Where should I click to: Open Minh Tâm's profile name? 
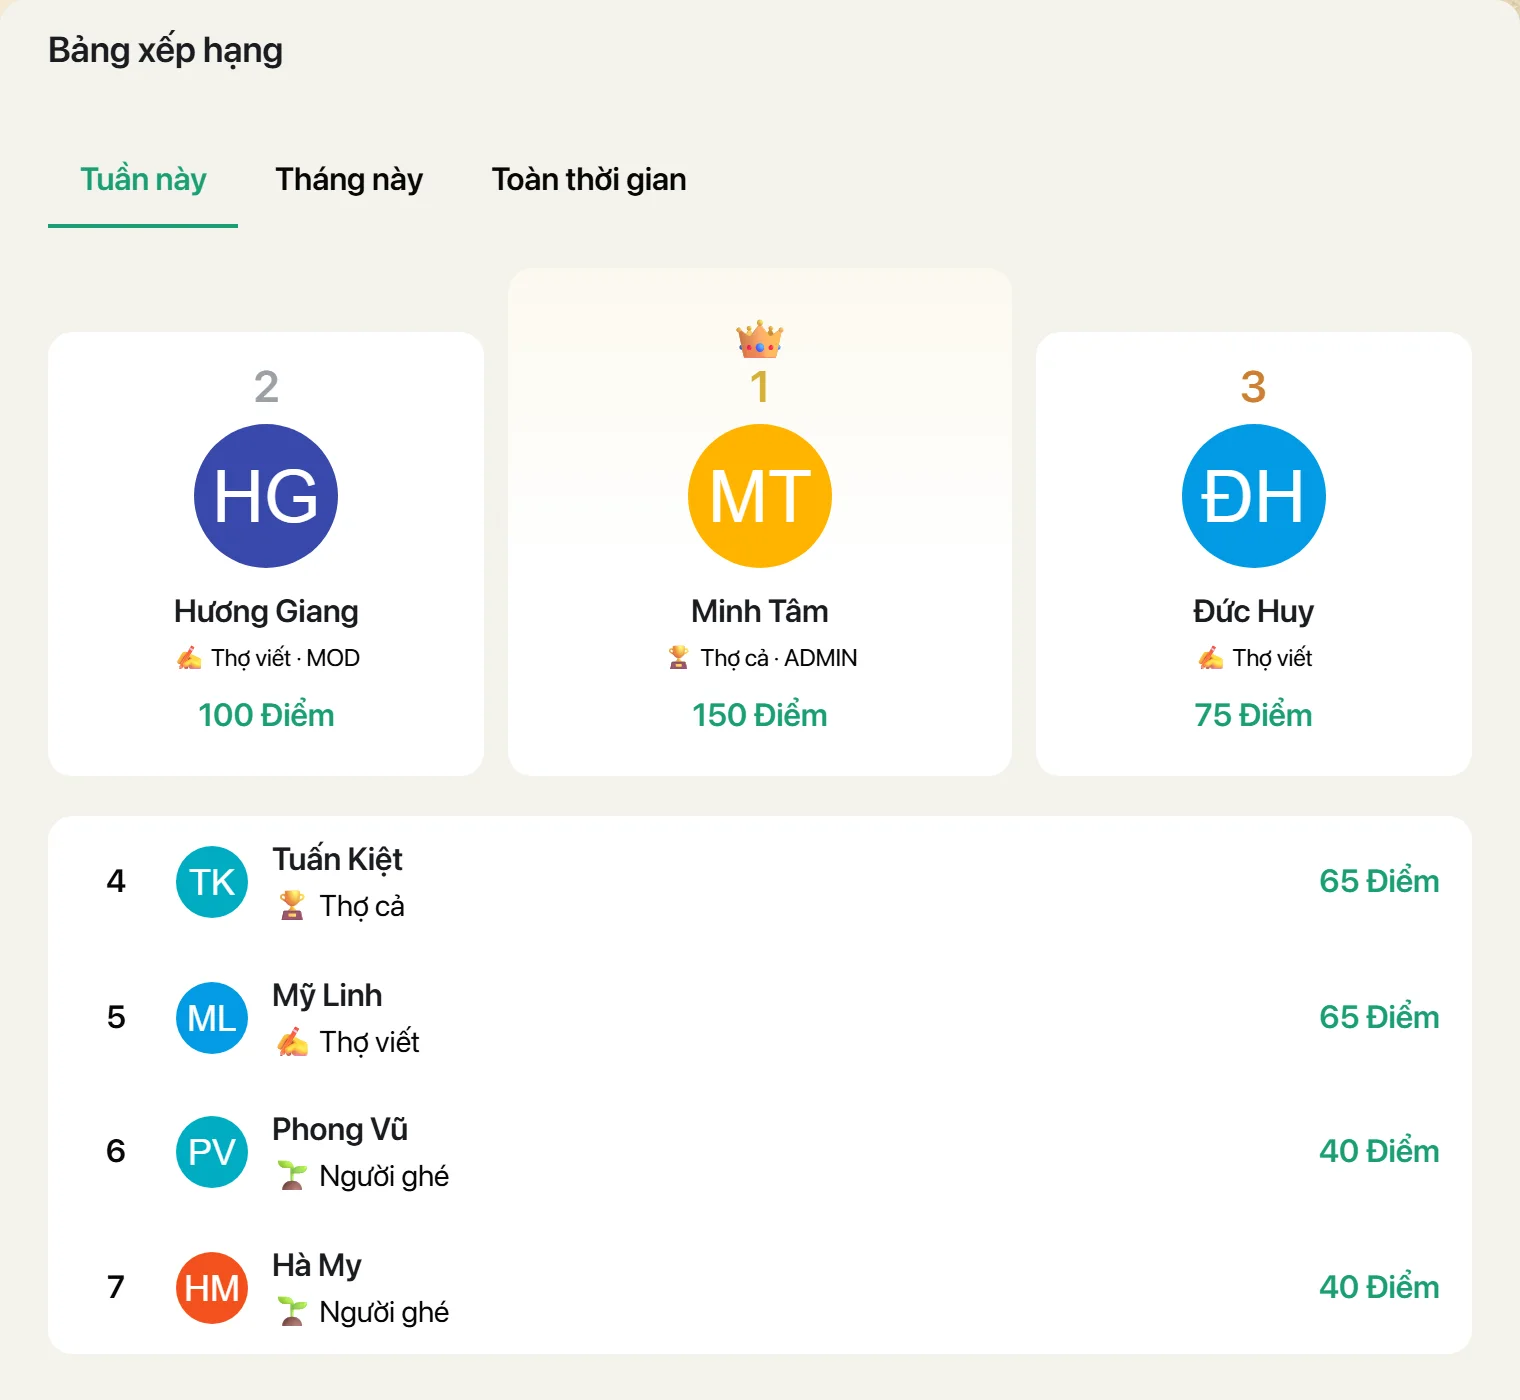coord(760,611)
